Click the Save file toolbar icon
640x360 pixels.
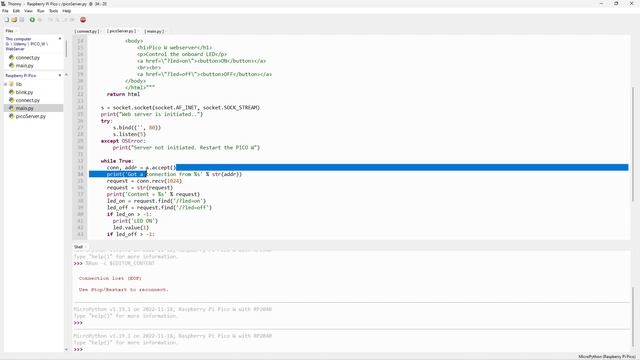coord(22,20)
